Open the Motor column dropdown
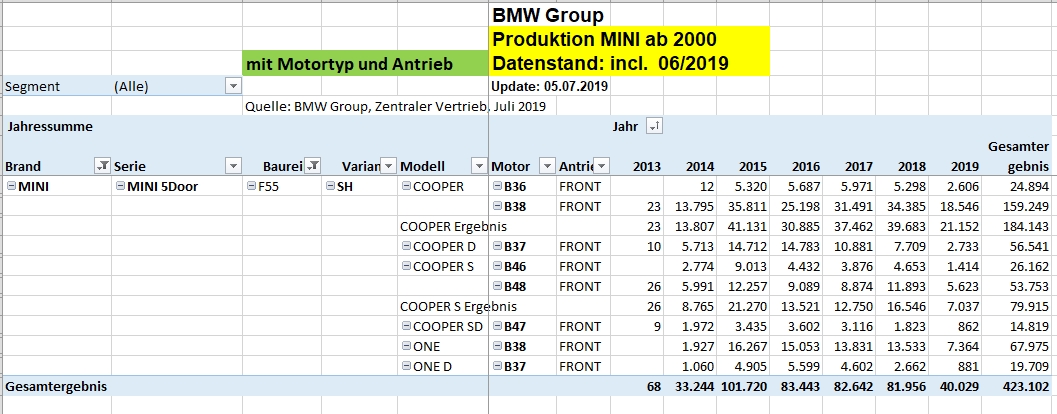The height and width of the screenshot is (414, 1057). pos(547,166)
